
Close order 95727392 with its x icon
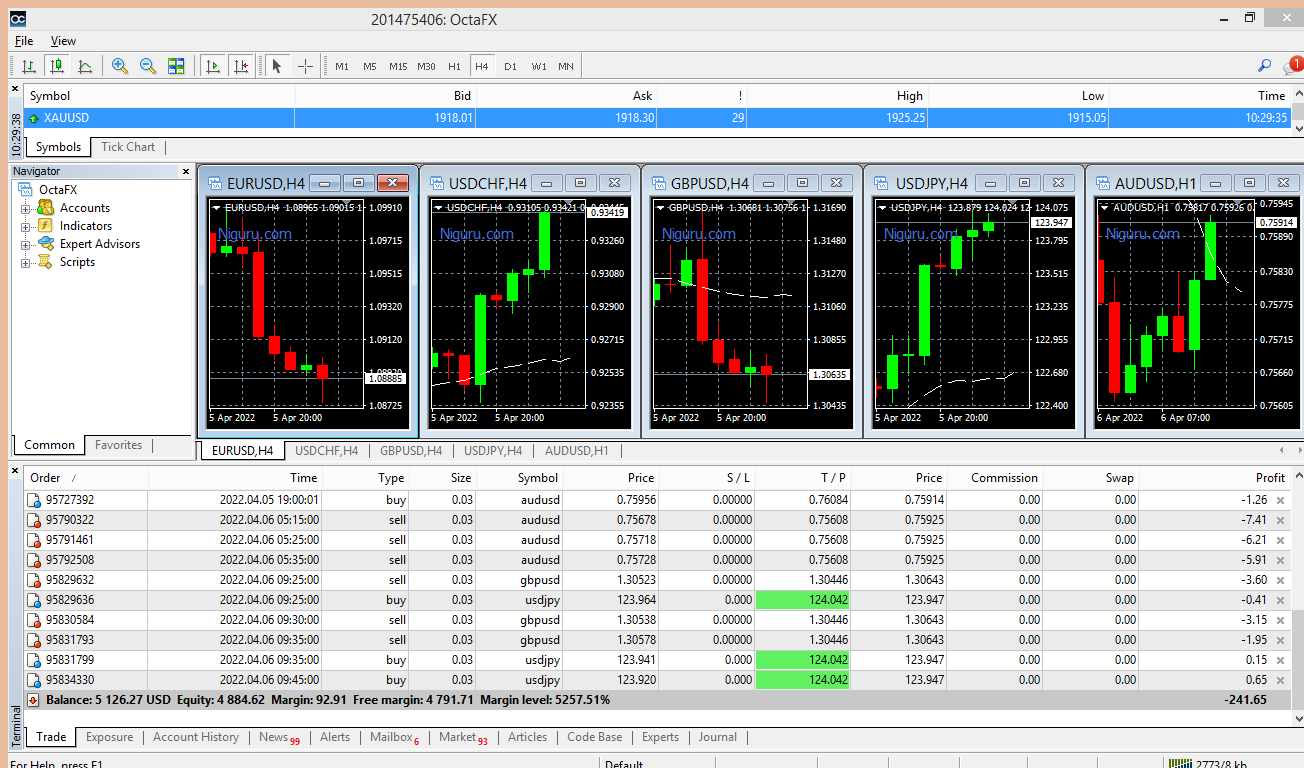[x=1280, y=500]
